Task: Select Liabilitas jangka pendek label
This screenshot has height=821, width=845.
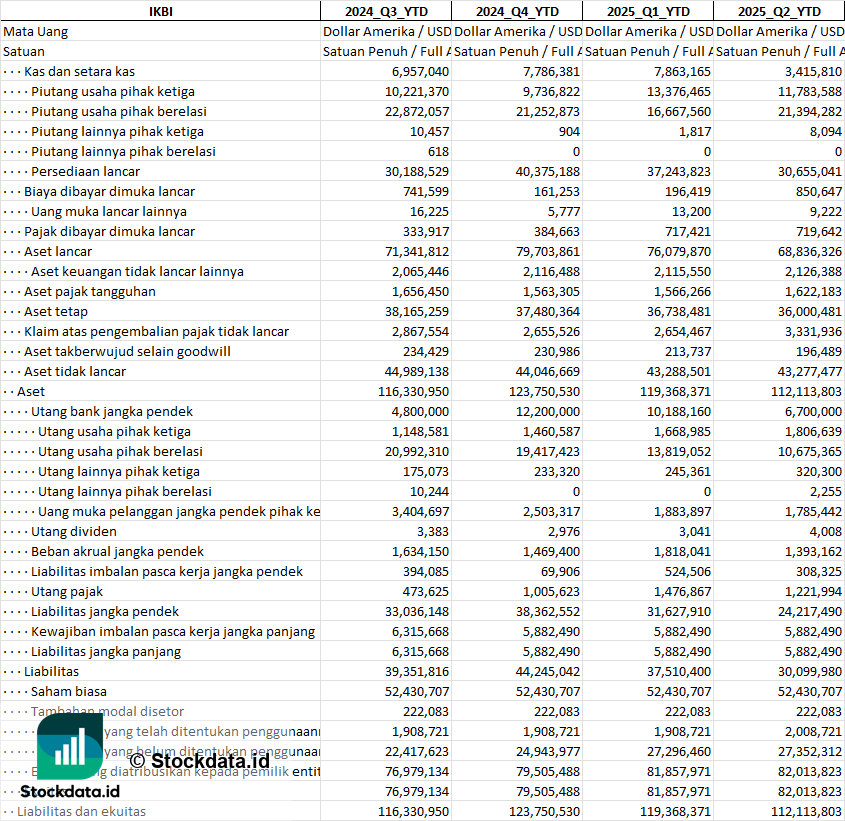Action: [105, 611]
